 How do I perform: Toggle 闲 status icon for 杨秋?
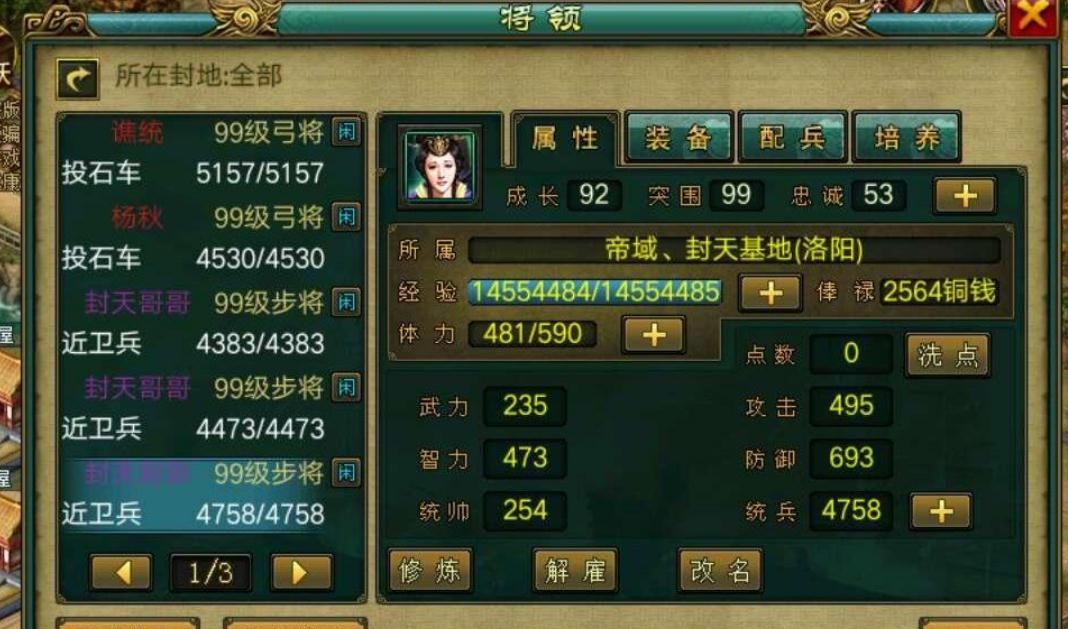(346, 217)
